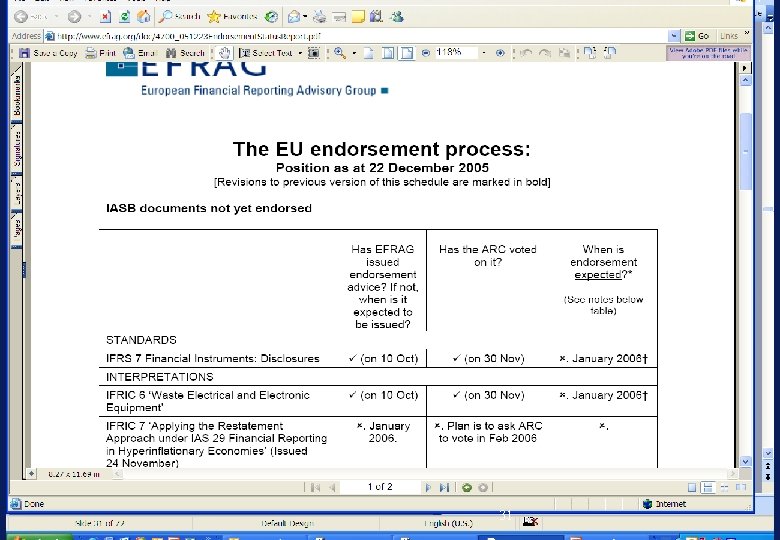780x540 pixels.
Task: Expand the Select Text tool dropdown arrow
Action: click(x=300, y=53)
